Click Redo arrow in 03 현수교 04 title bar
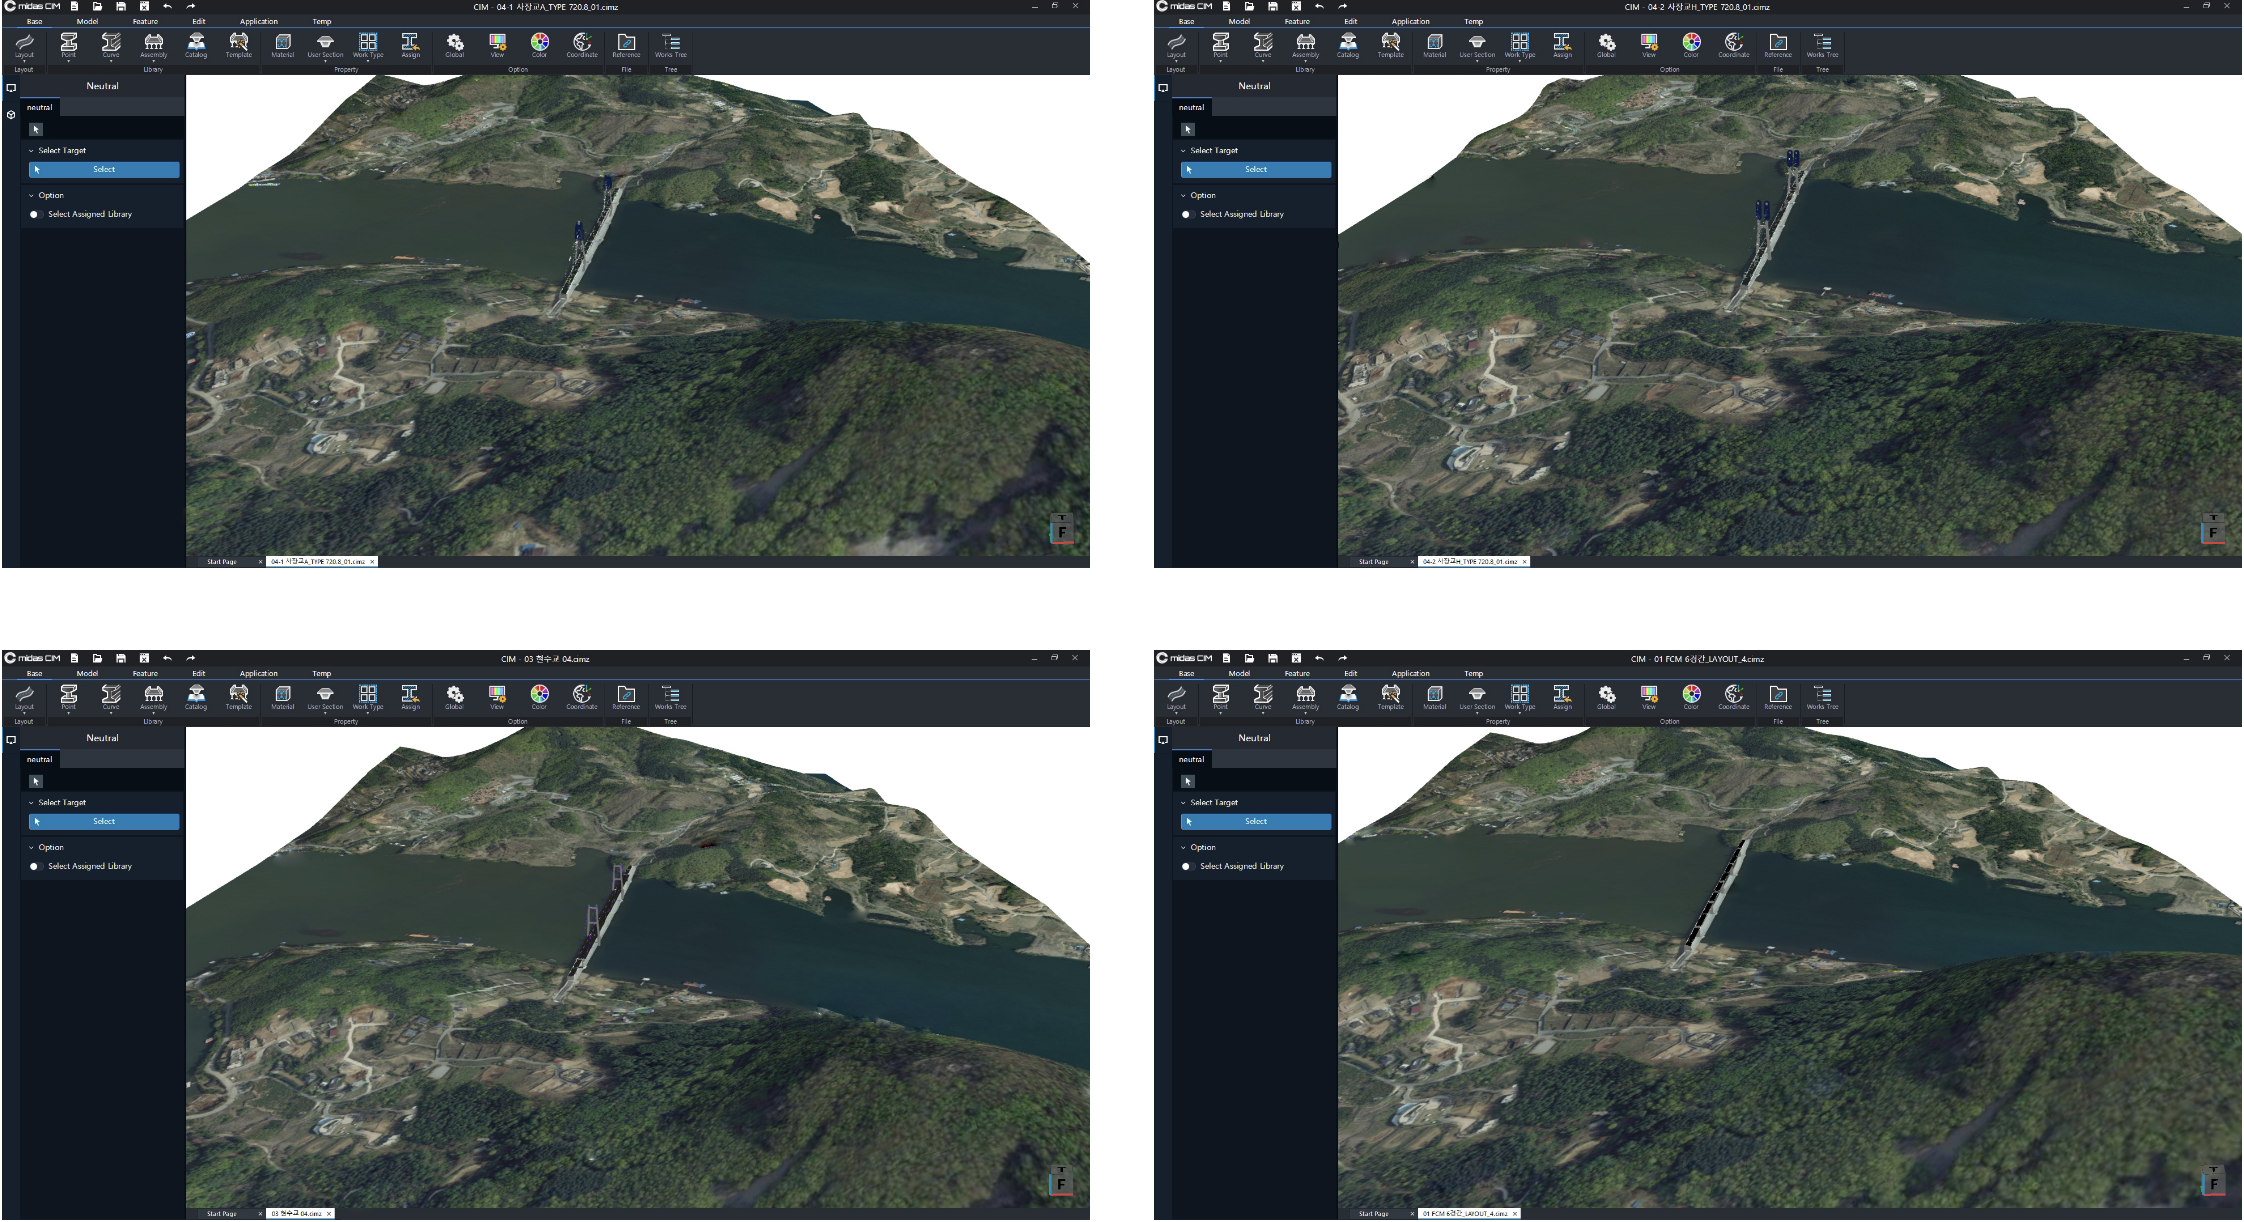The height and width of the screenshot is (1222, 2244). pyautogui.click(x=191, y=658)
